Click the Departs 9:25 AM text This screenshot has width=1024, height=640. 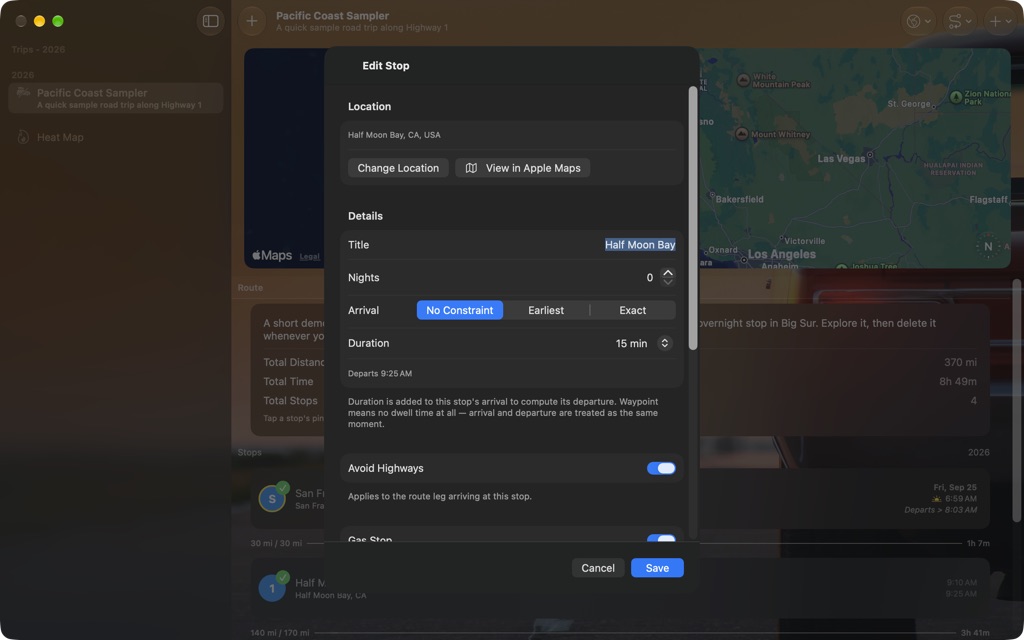coord(379,374)
